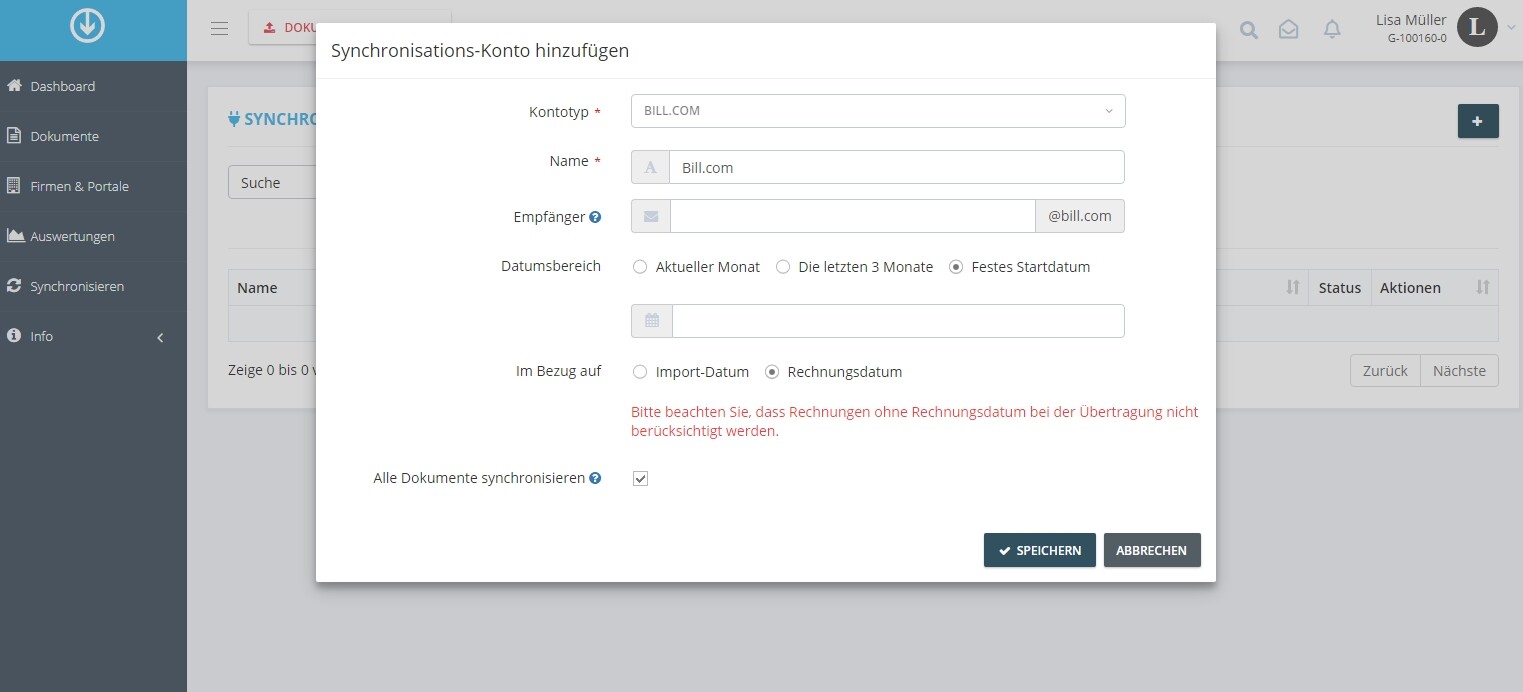Image resolution: width=1523 pixels, height=692 pixels.
Task: Open the notifications bell icon
Action: pos(1332,30)
